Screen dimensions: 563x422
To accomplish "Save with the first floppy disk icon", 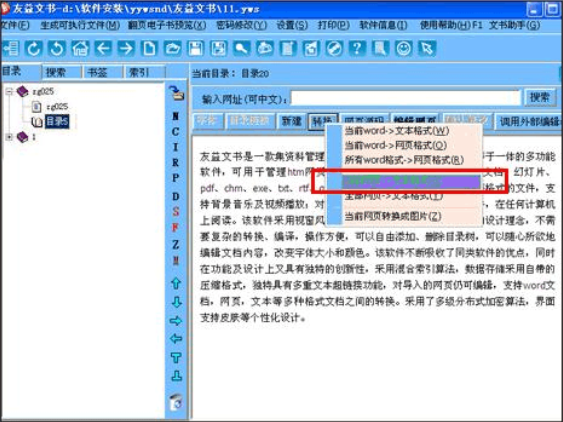I will 196,48.
